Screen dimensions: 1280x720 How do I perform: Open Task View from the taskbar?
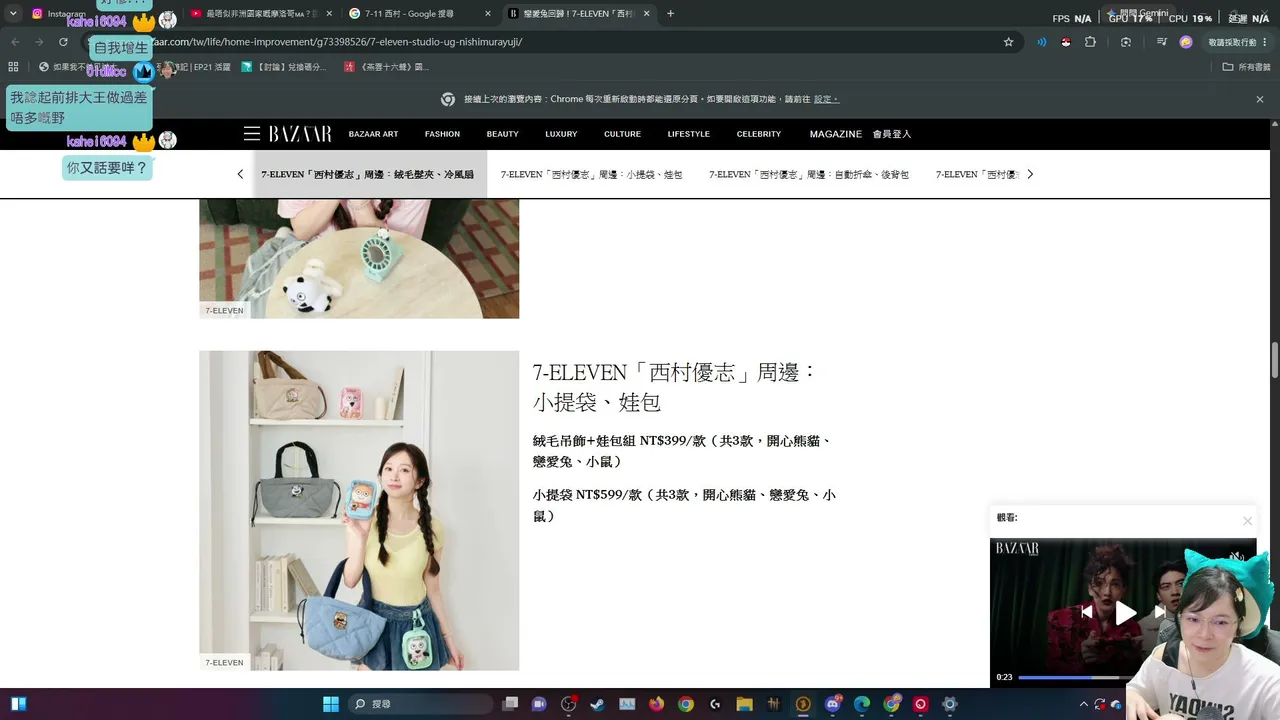510,704
